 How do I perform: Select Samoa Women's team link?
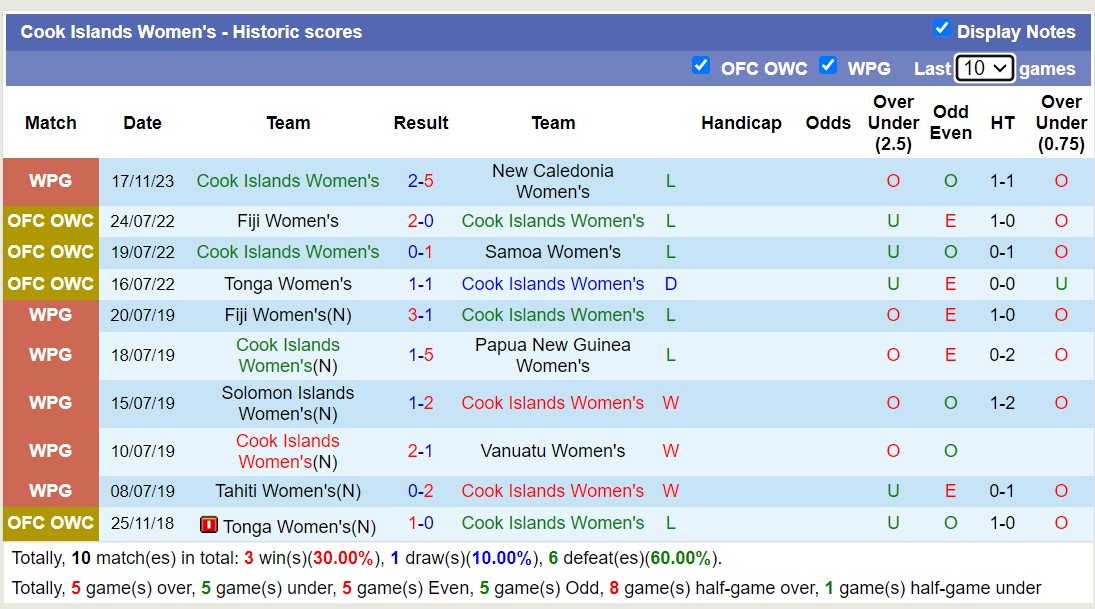click(553, 252)
